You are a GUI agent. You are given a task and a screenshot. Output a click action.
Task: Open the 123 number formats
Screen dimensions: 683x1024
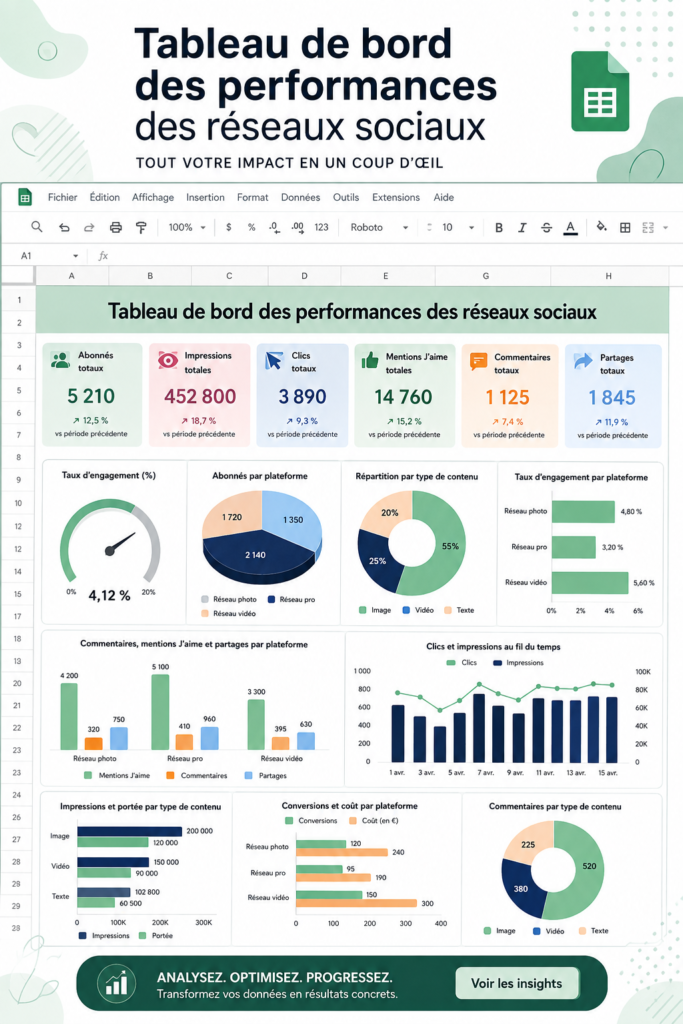pyautogui.click(x=321, y=227)
